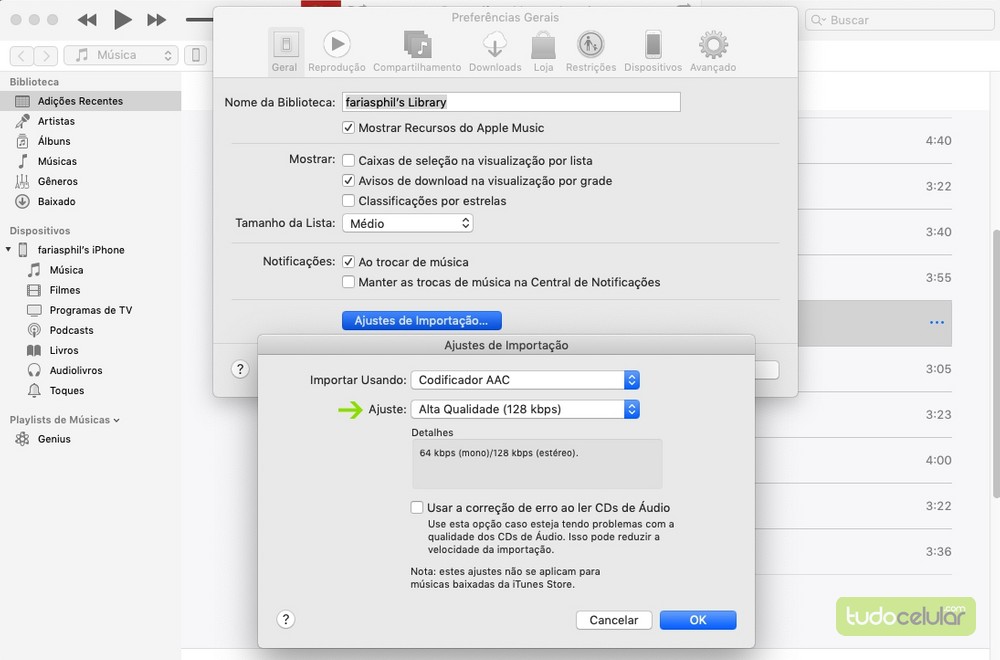Click the Nome da Biblioteca text field
Image resolution: width=1000 pixels, height=660 pixels.
coord(510,102)
